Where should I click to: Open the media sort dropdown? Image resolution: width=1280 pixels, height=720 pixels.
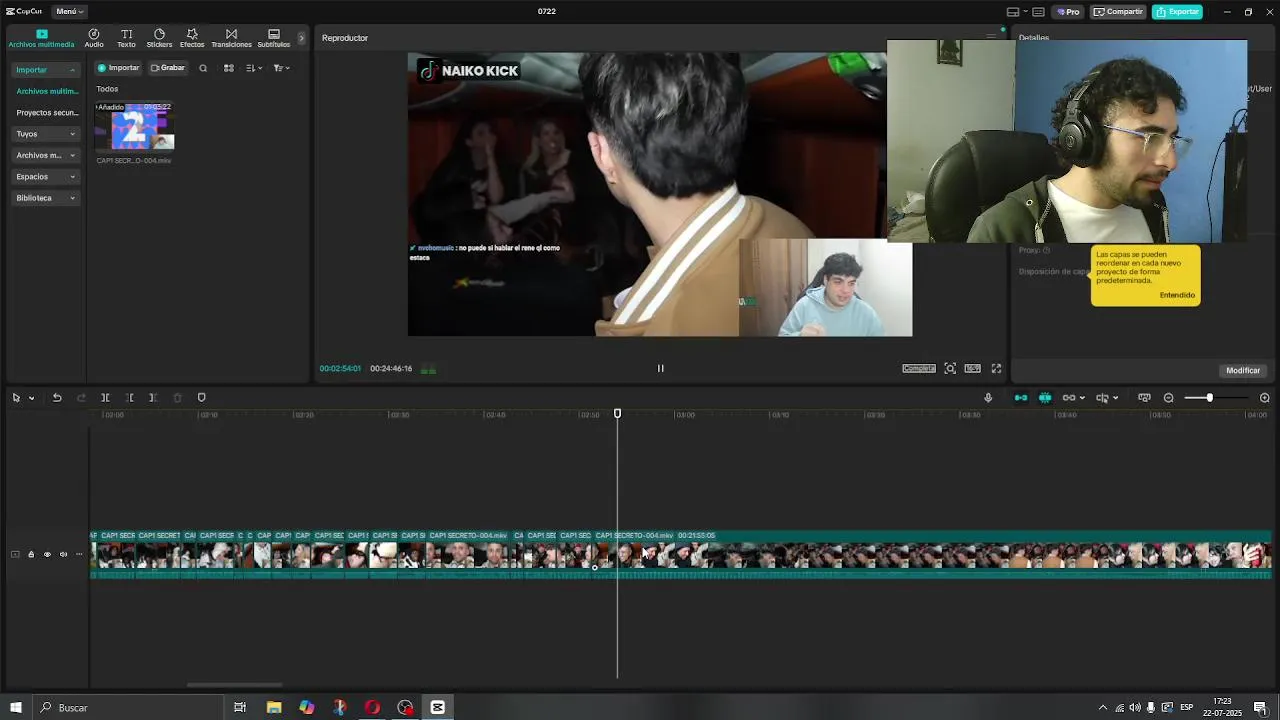[x=254, y=68]
